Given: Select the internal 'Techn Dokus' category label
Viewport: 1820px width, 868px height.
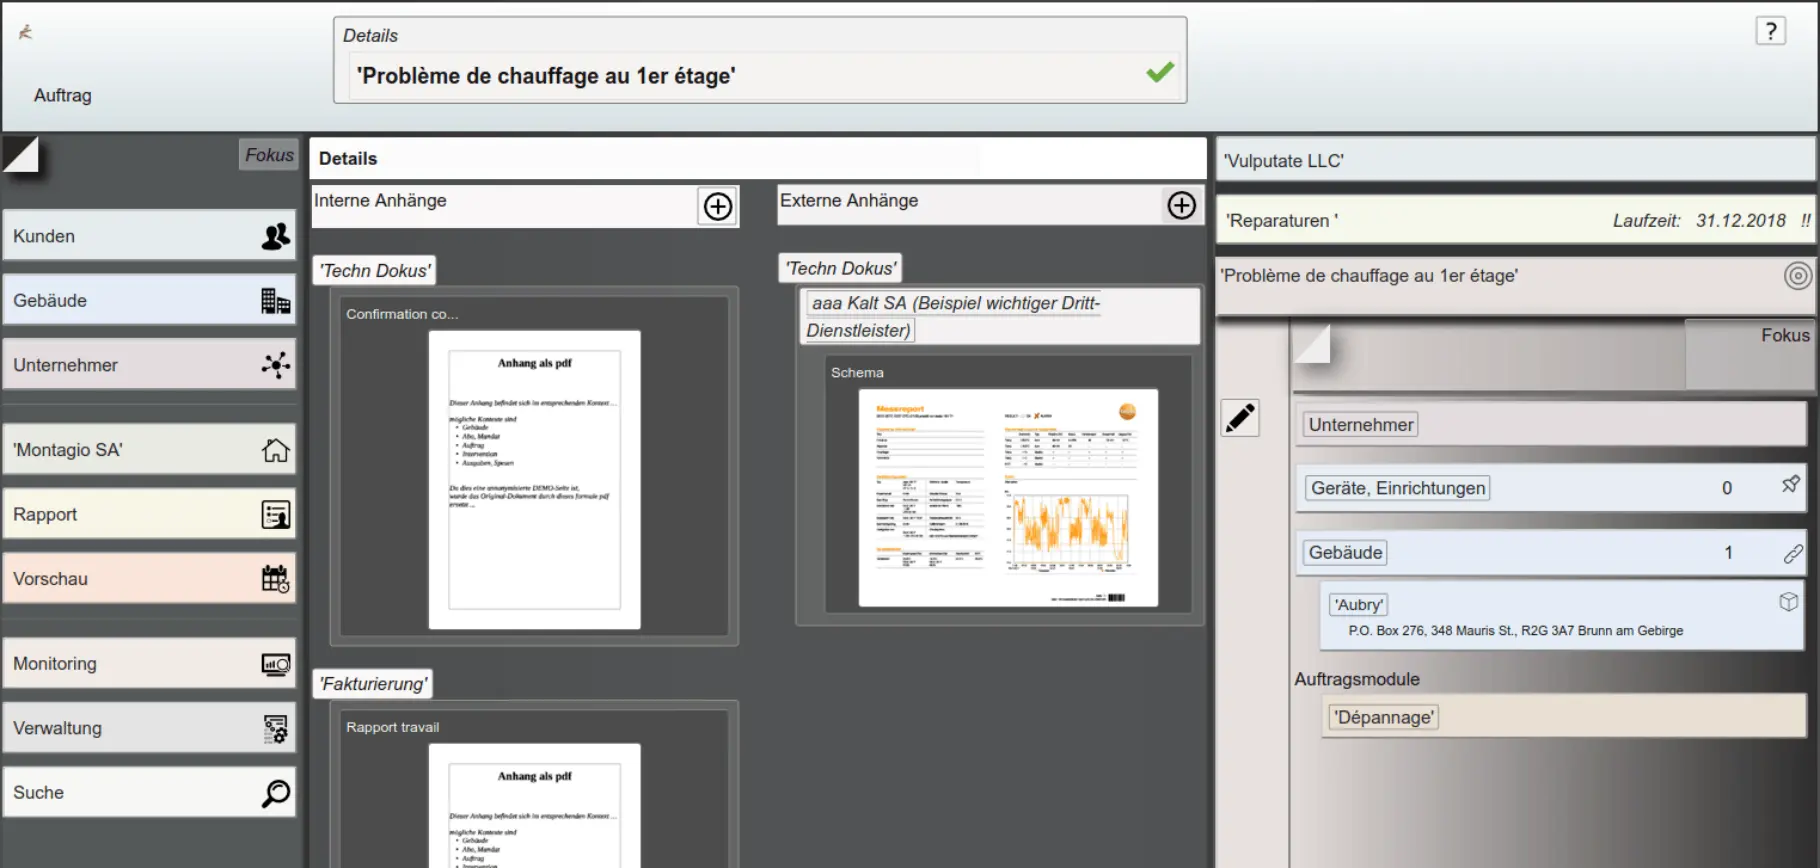Looking at the screenshot, I should (x=375, y=271).
